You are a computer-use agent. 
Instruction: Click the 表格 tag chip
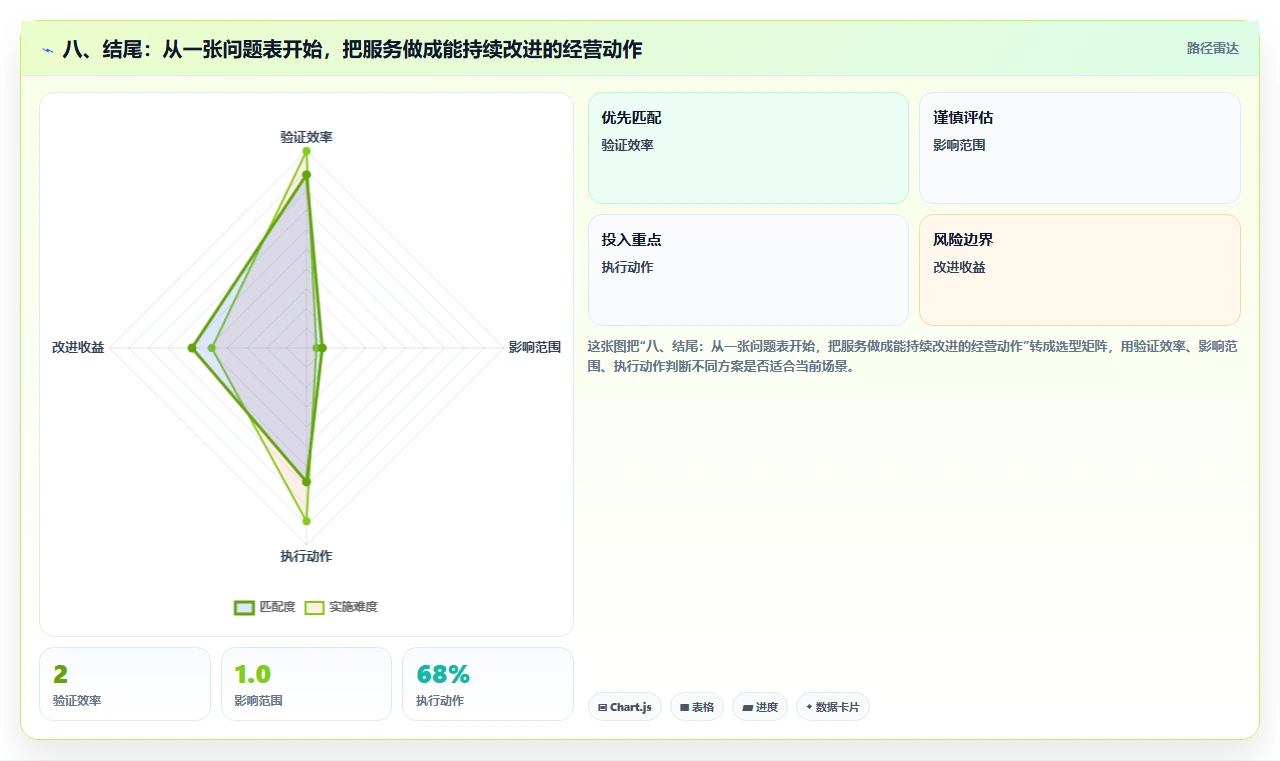(x=697, y=707)
